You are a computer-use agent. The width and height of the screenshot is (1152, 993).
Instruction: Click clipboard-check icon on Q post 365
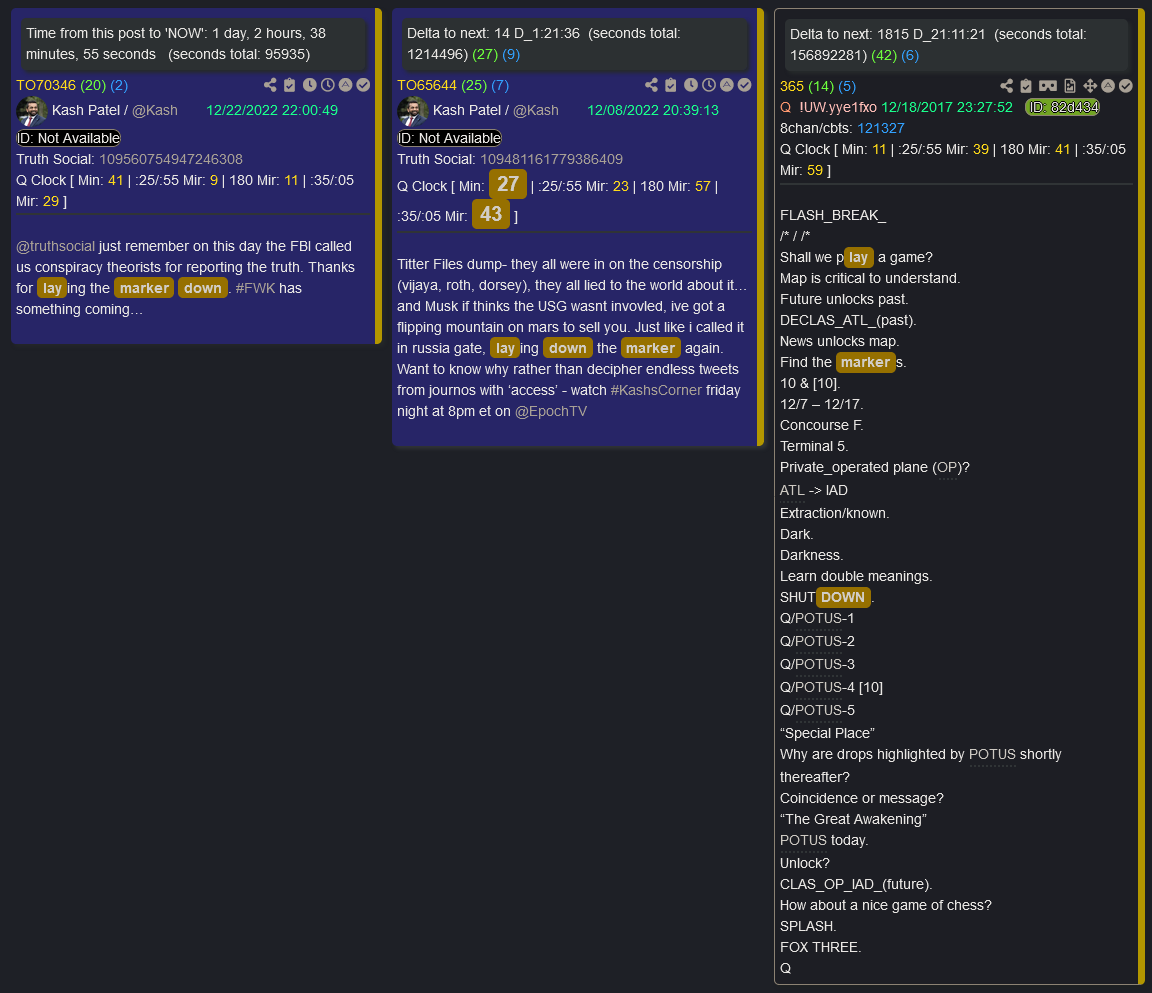pos(1026,86)
